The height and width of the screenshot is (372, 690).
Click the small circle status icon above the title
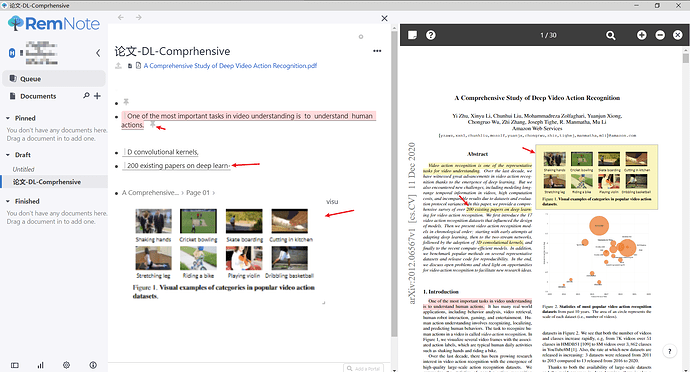click(361, 37)
